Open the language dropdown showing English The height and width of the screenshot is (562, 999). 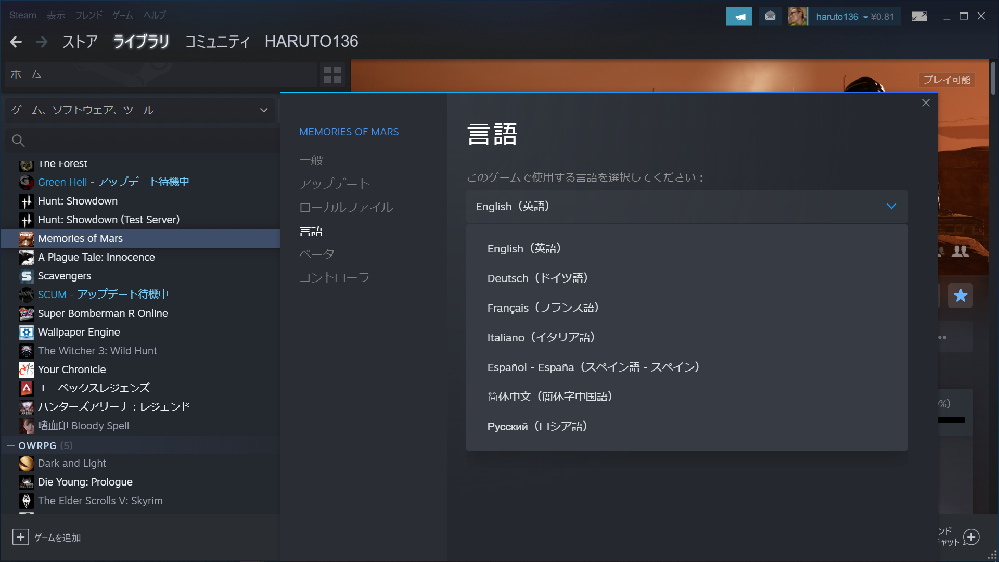(x=686, y=206)
